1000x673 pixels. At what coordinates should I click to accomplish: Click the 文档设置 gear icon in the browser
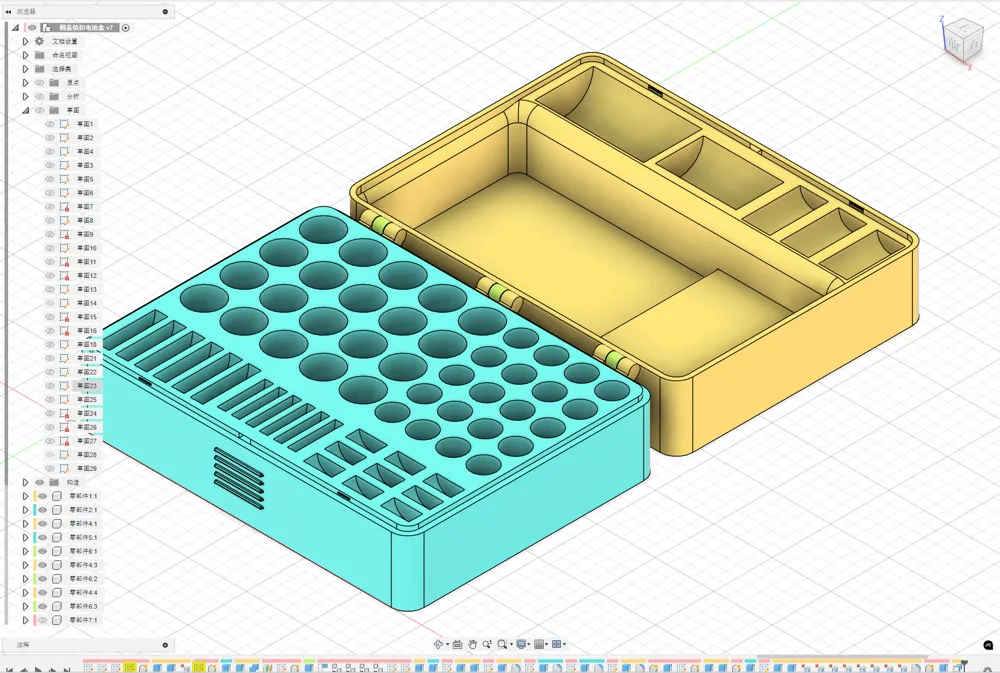pyautogui.click(x=39, y=41)
